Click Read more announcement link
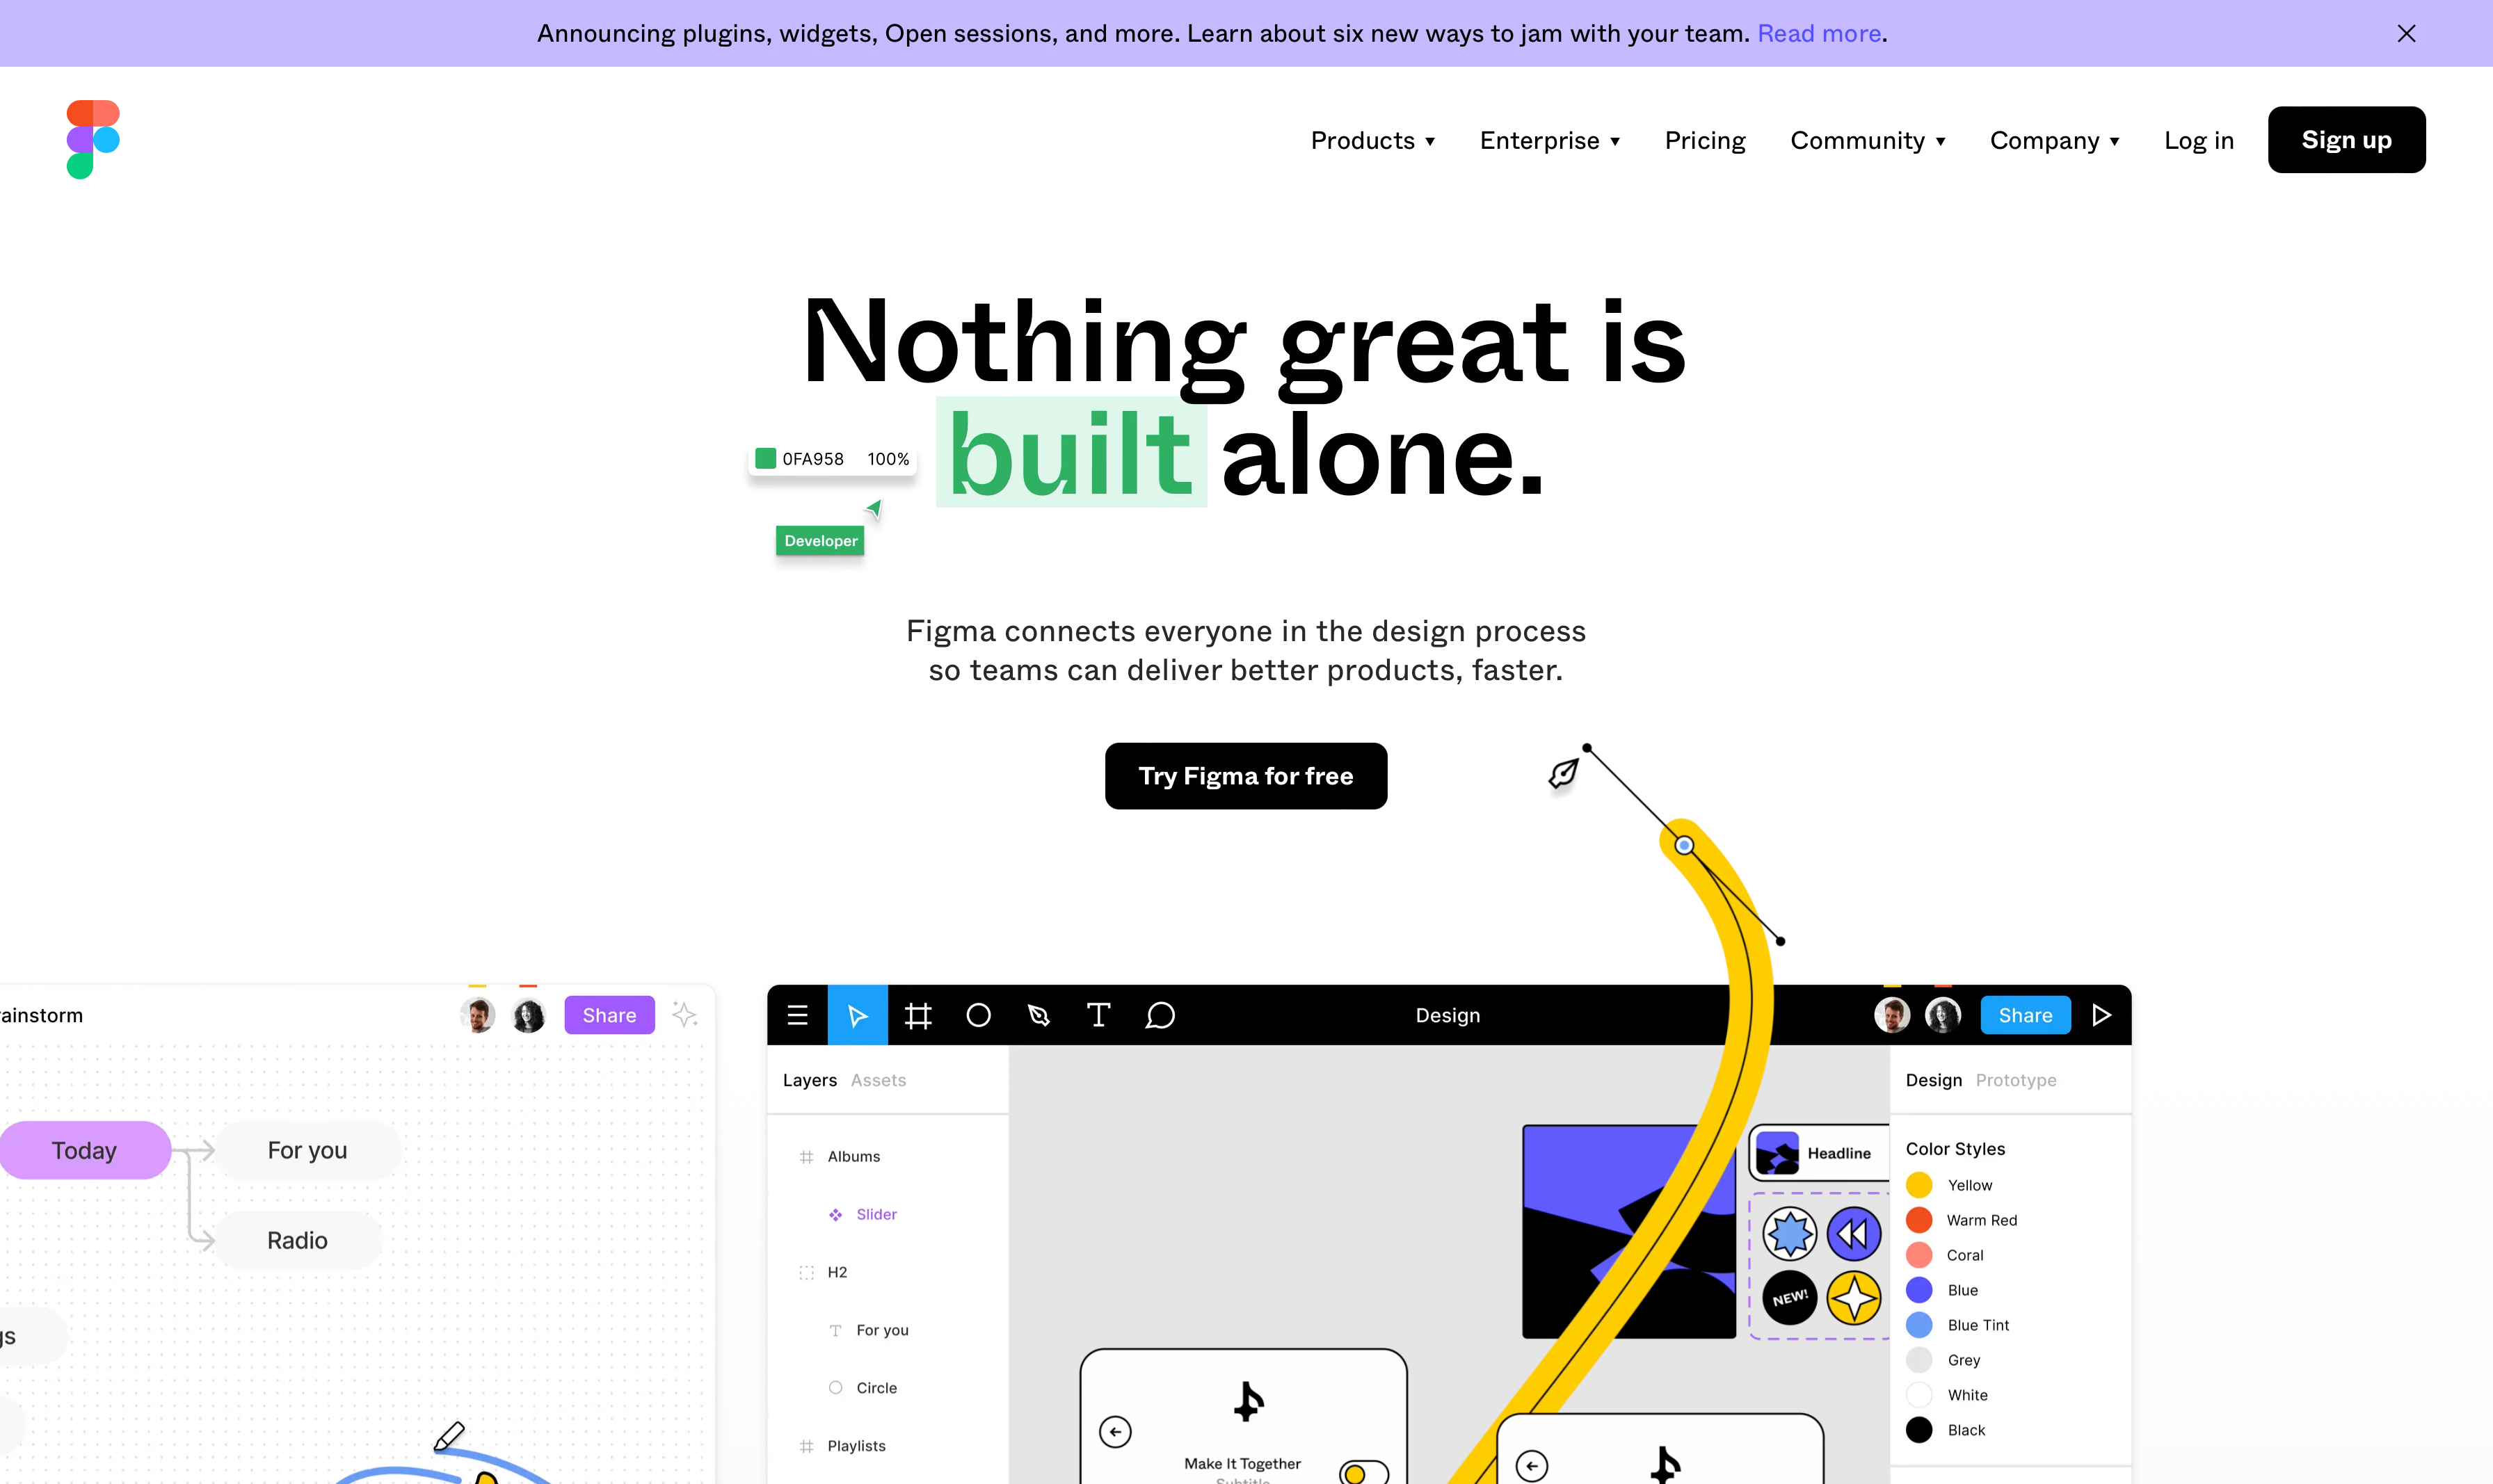 (1818, 32)
